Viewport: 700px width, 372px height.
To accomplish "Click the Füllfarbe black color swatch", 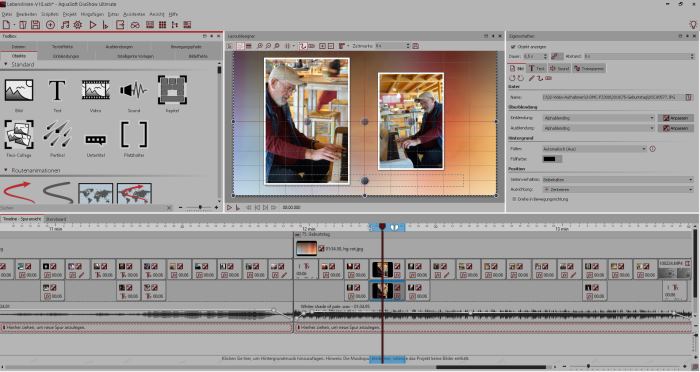I will point(552,159).
